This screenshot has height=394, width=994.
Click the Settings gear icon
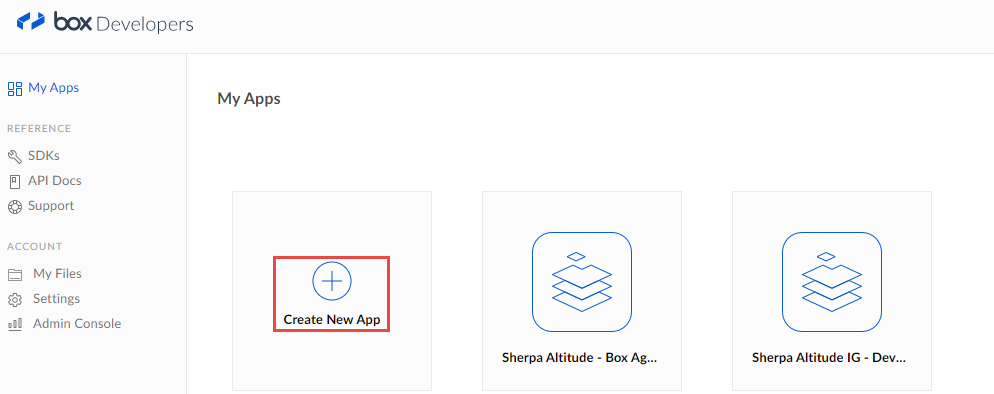point(15,299)
